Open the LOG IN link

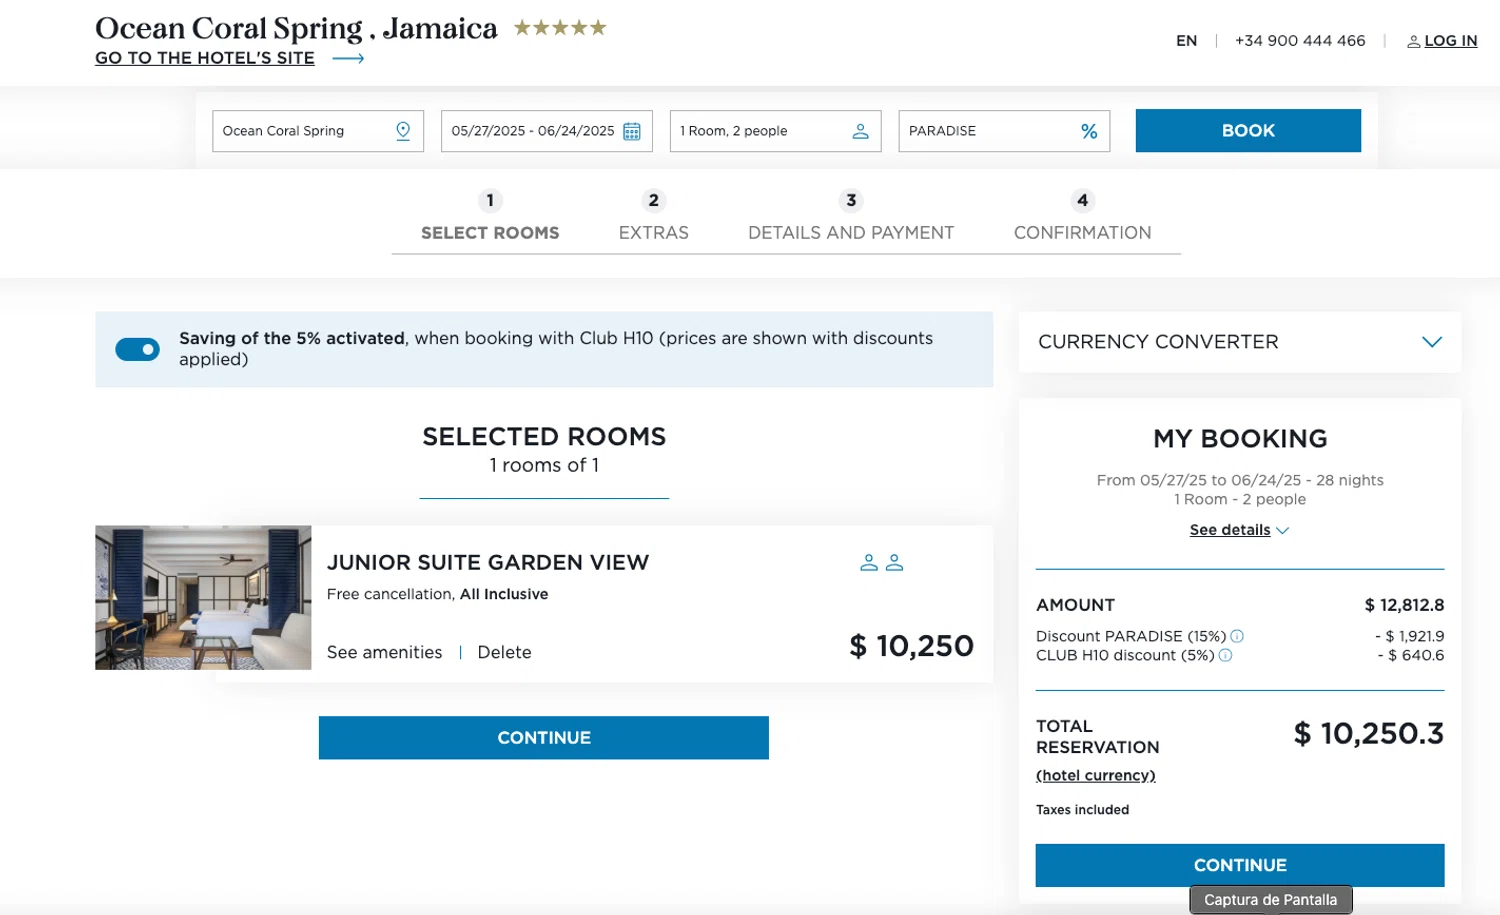pyautogui.click(x=1450, y=41)
